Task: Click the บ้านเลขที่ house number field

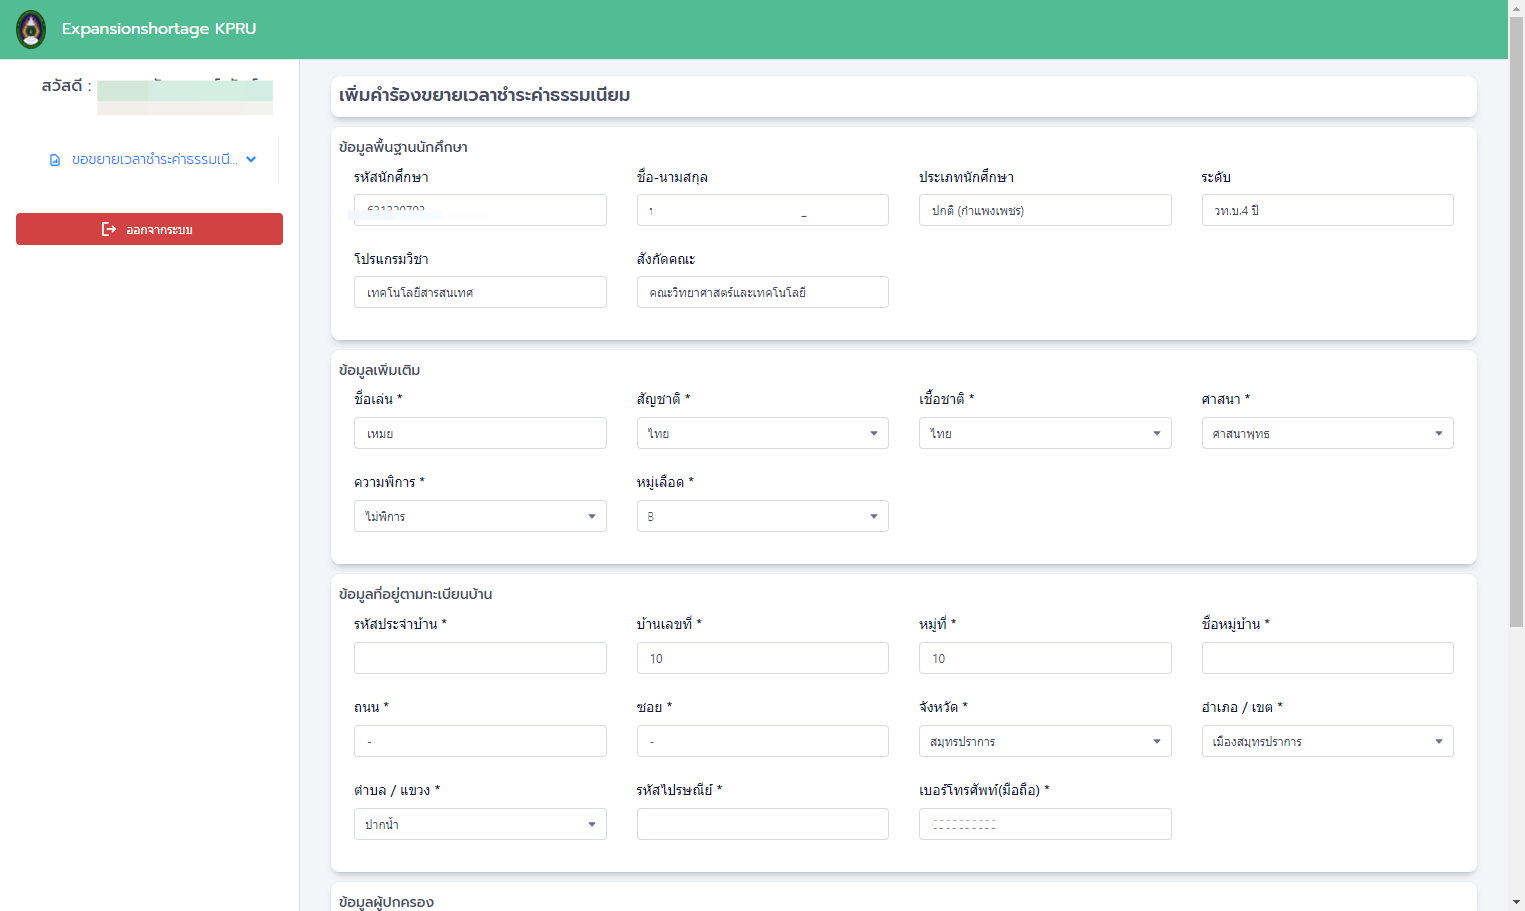Action: [762, 658]
